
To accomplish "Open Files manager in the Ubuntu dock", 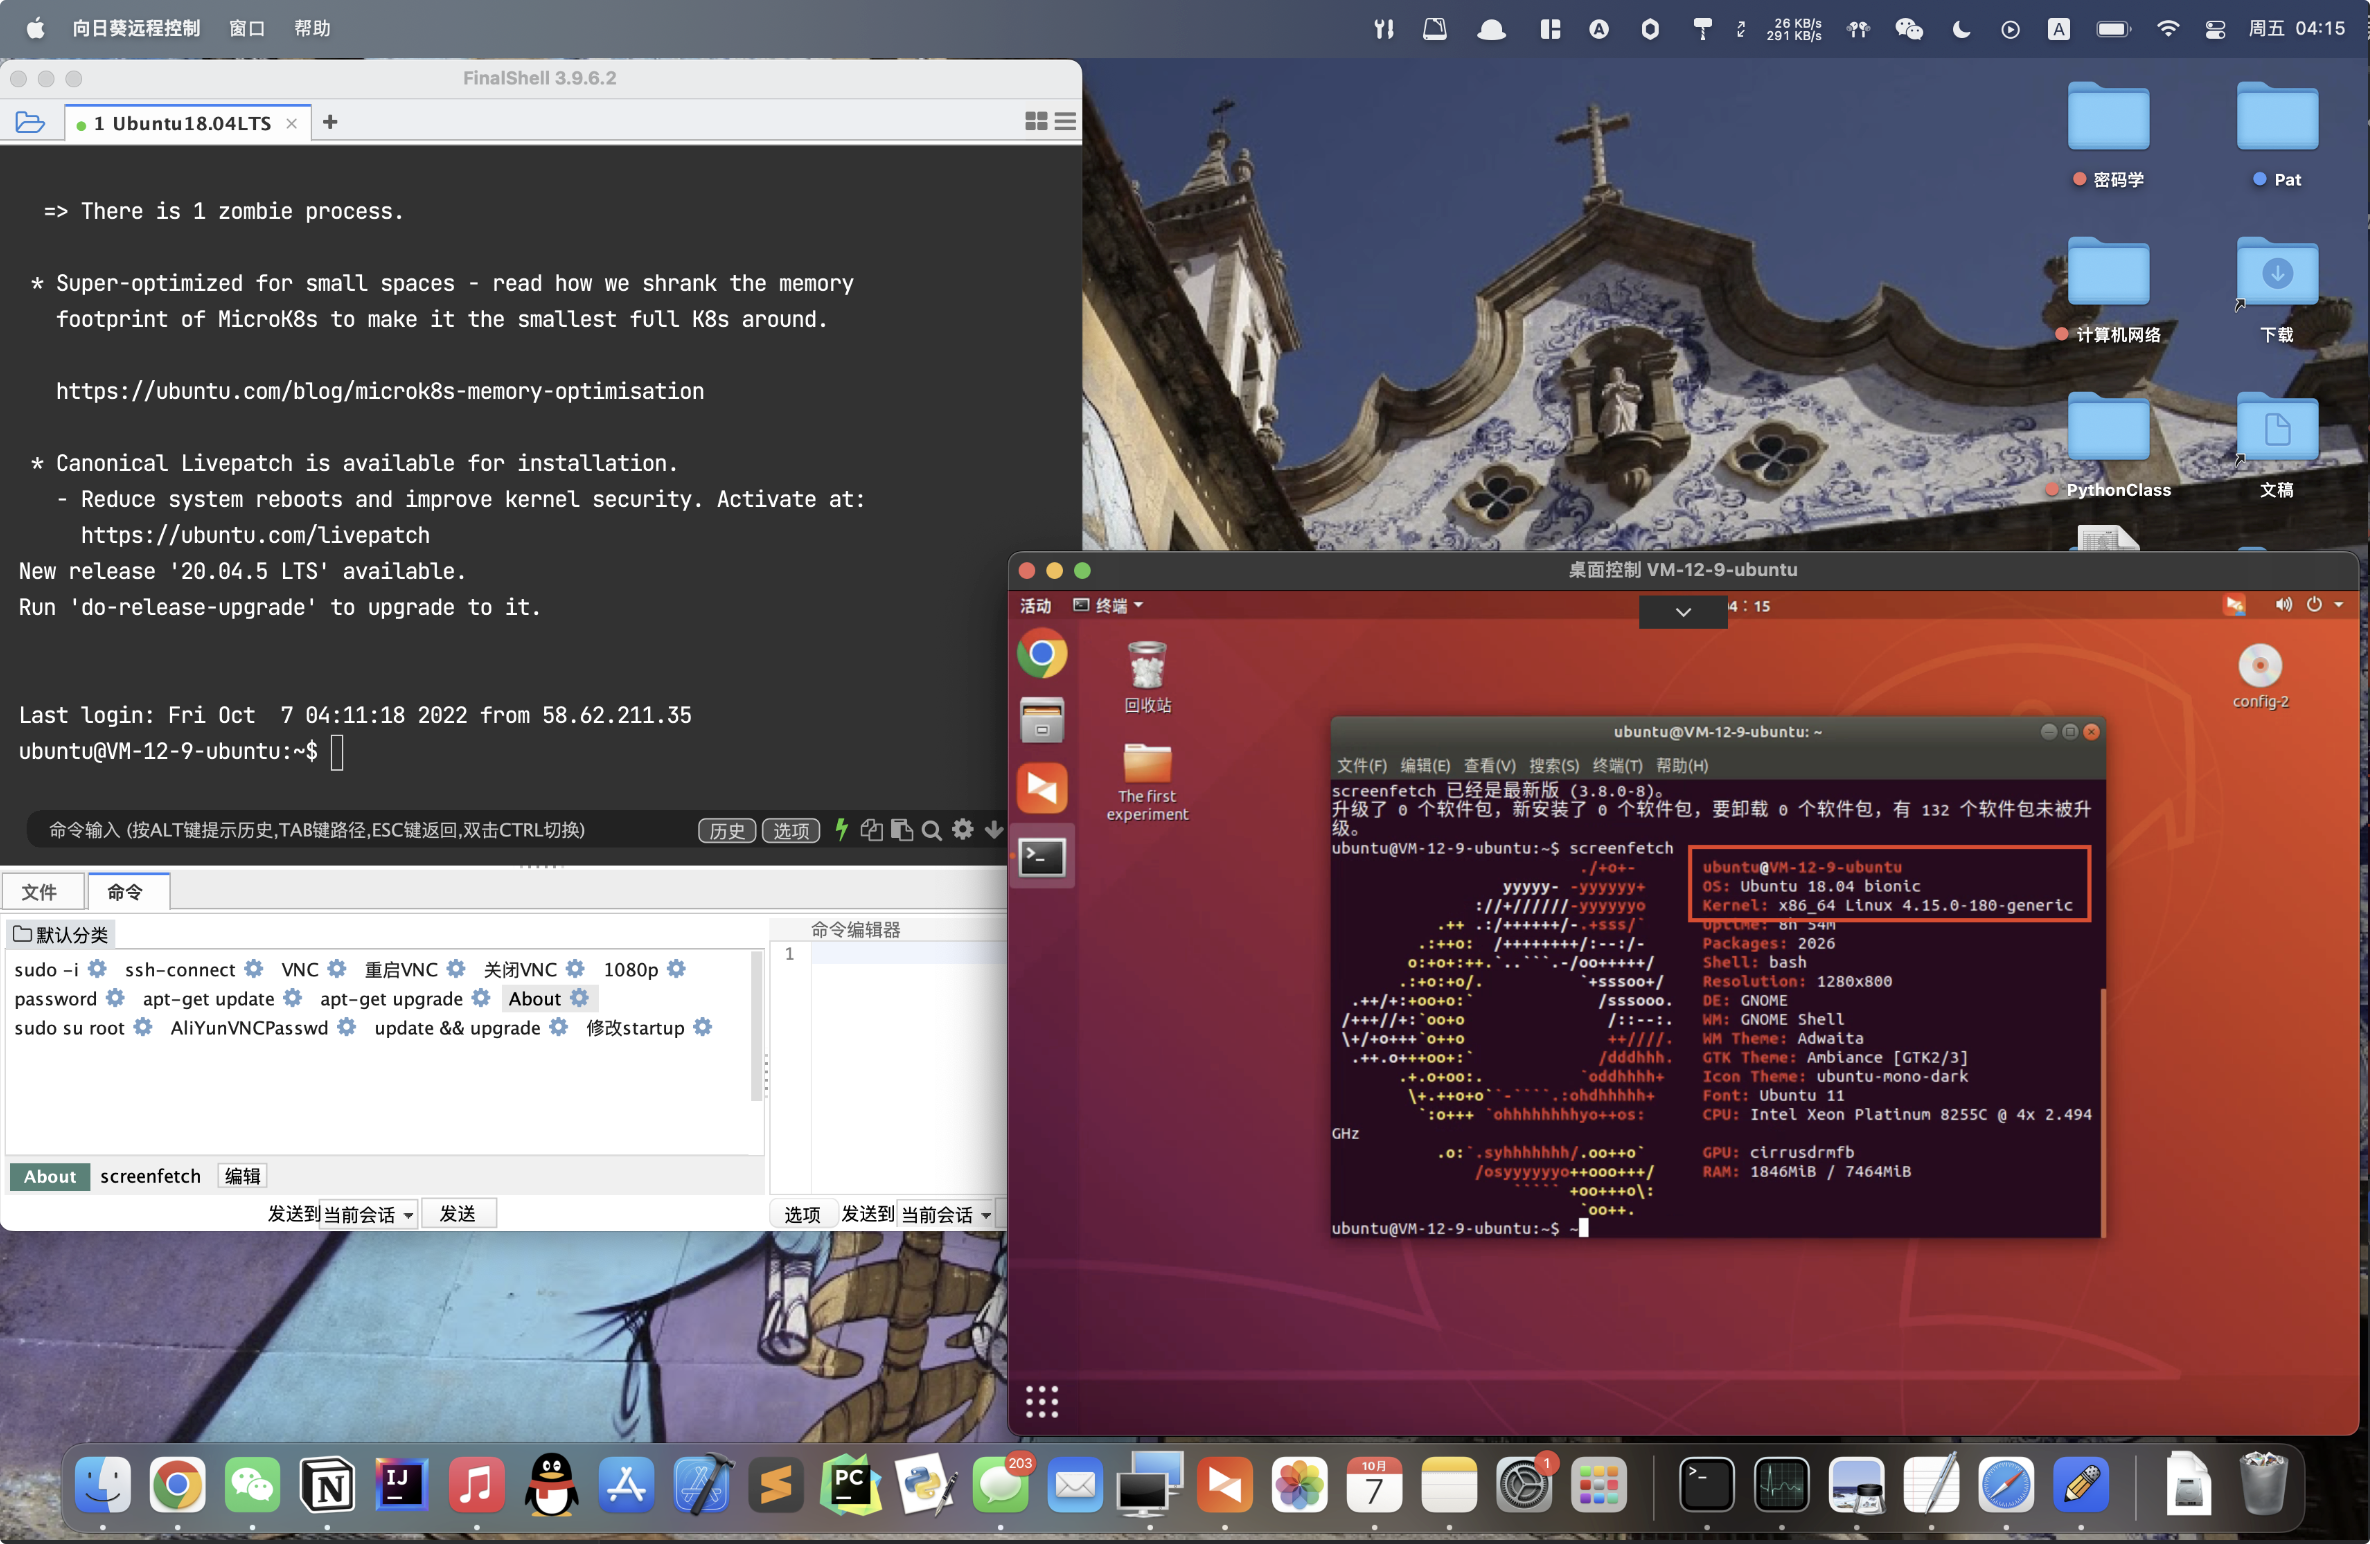I will [x=1042, y=721].
